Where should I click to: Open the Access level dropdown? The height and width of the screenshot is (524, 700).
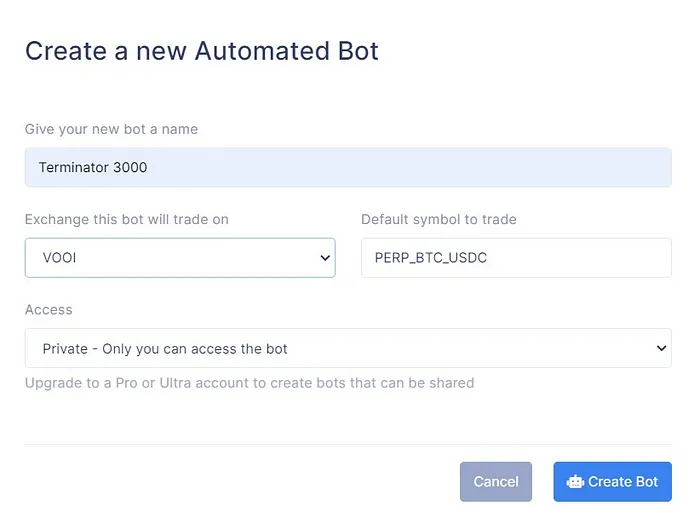pos(348,348)
